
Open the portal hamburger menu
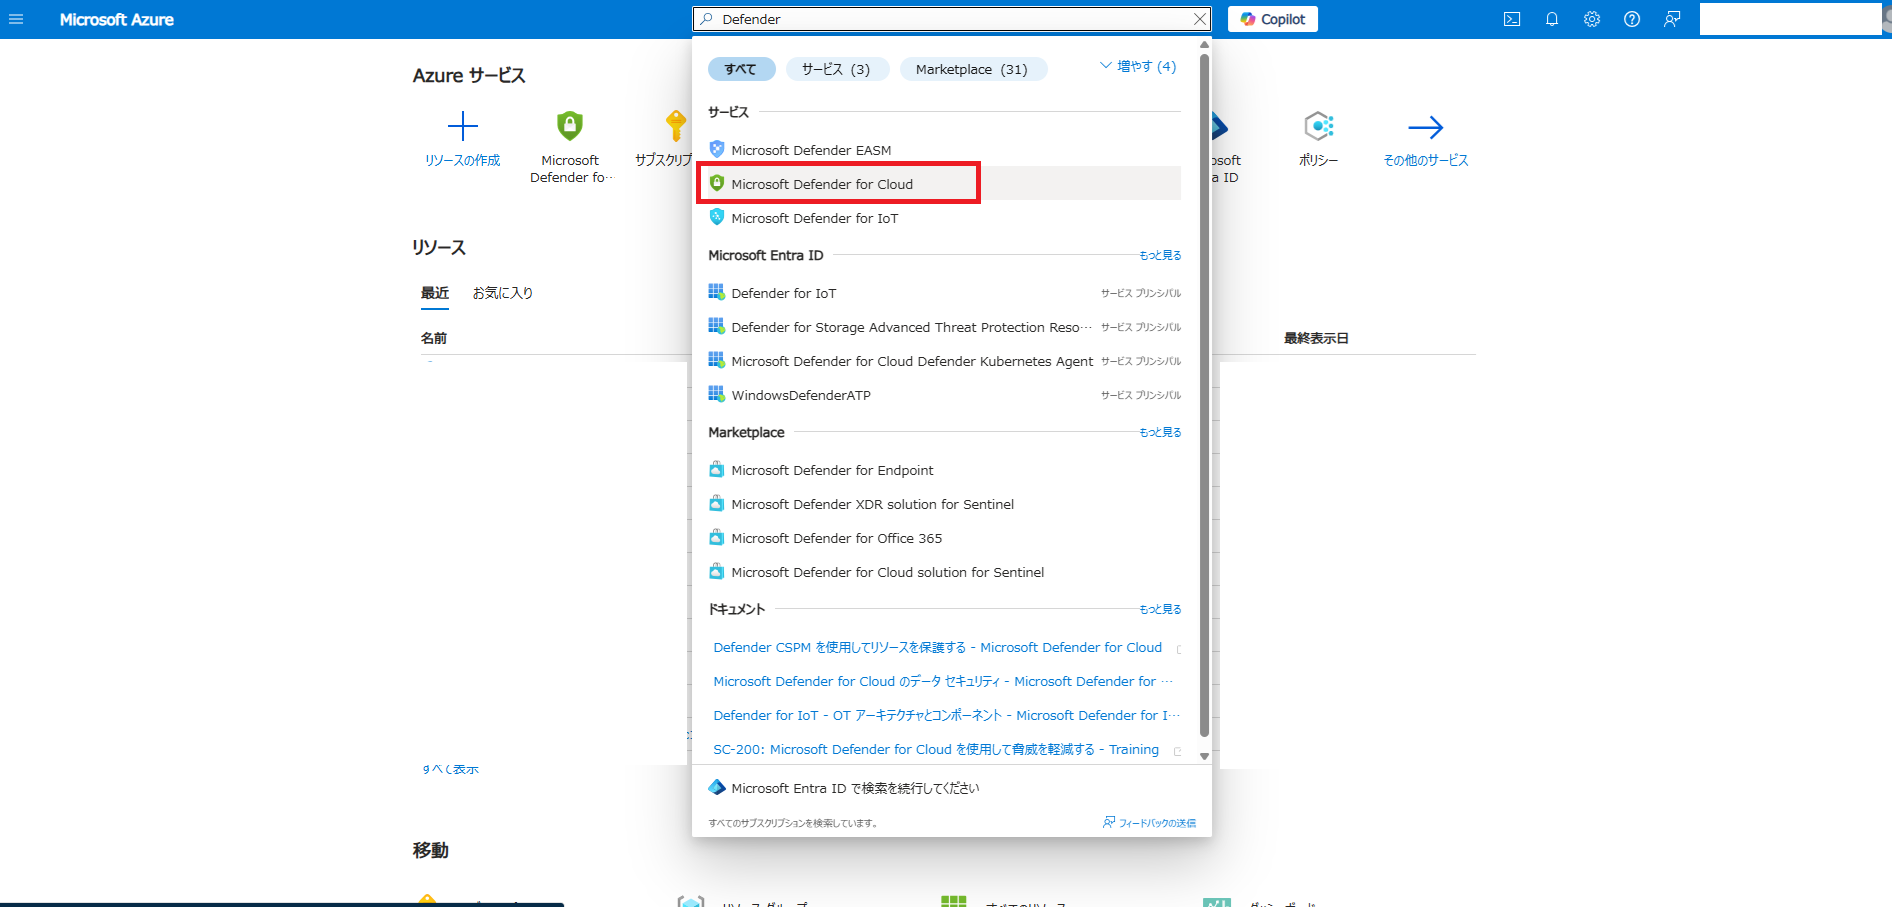[16, 19]
